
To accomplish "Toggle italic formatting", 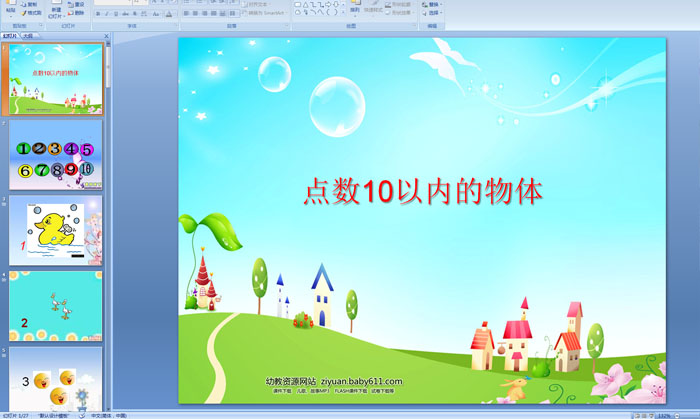I will tap(106, 14).
